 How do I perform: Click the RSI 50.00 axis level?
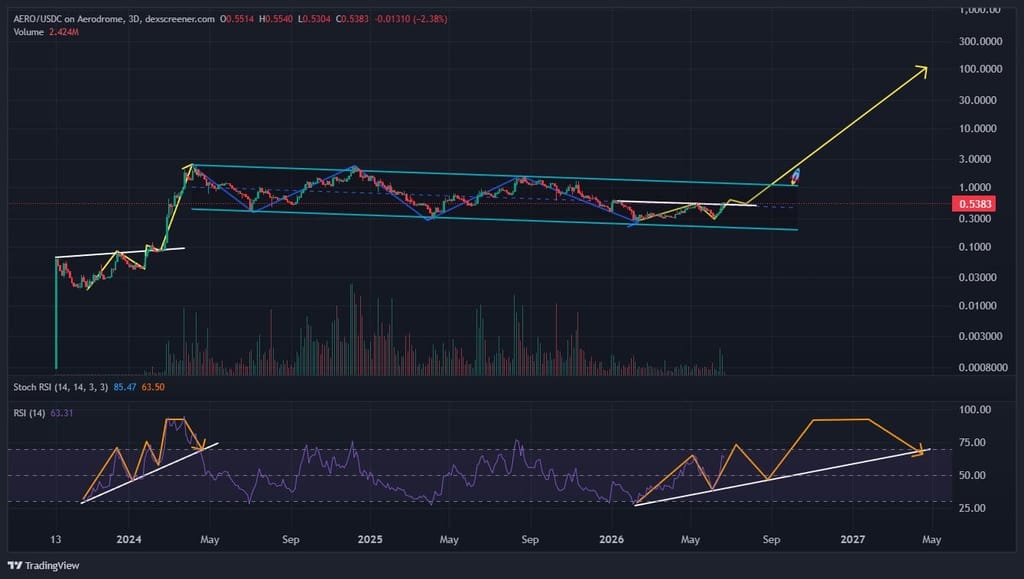972,475
